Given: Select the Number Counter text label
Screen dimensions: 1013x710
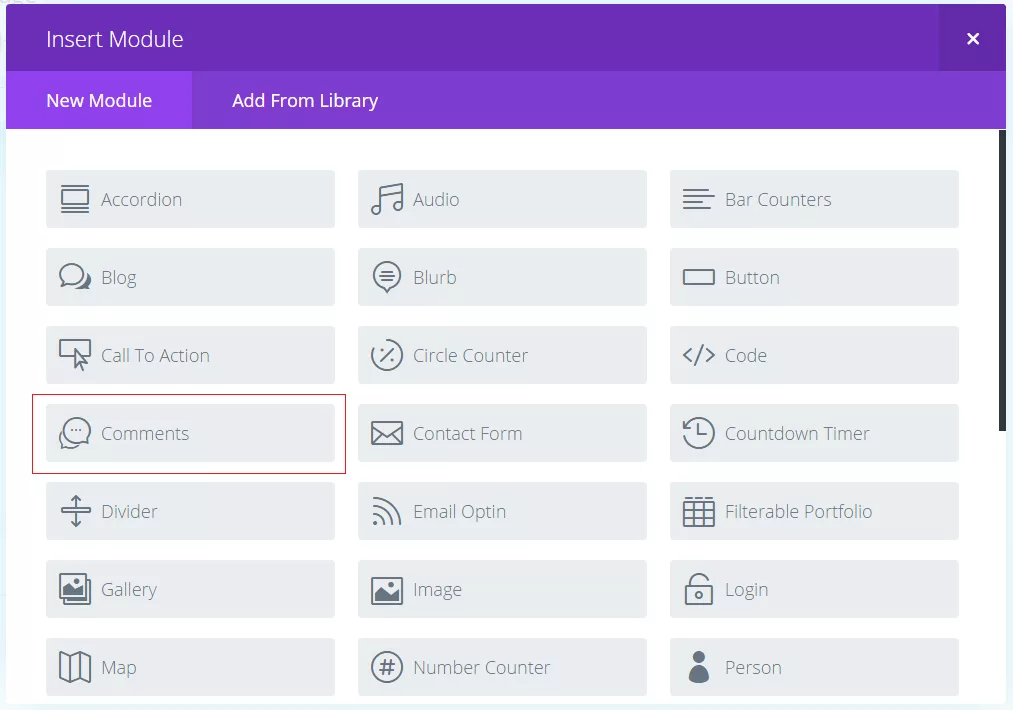Looking at the screenshot, I should point(481,667).
